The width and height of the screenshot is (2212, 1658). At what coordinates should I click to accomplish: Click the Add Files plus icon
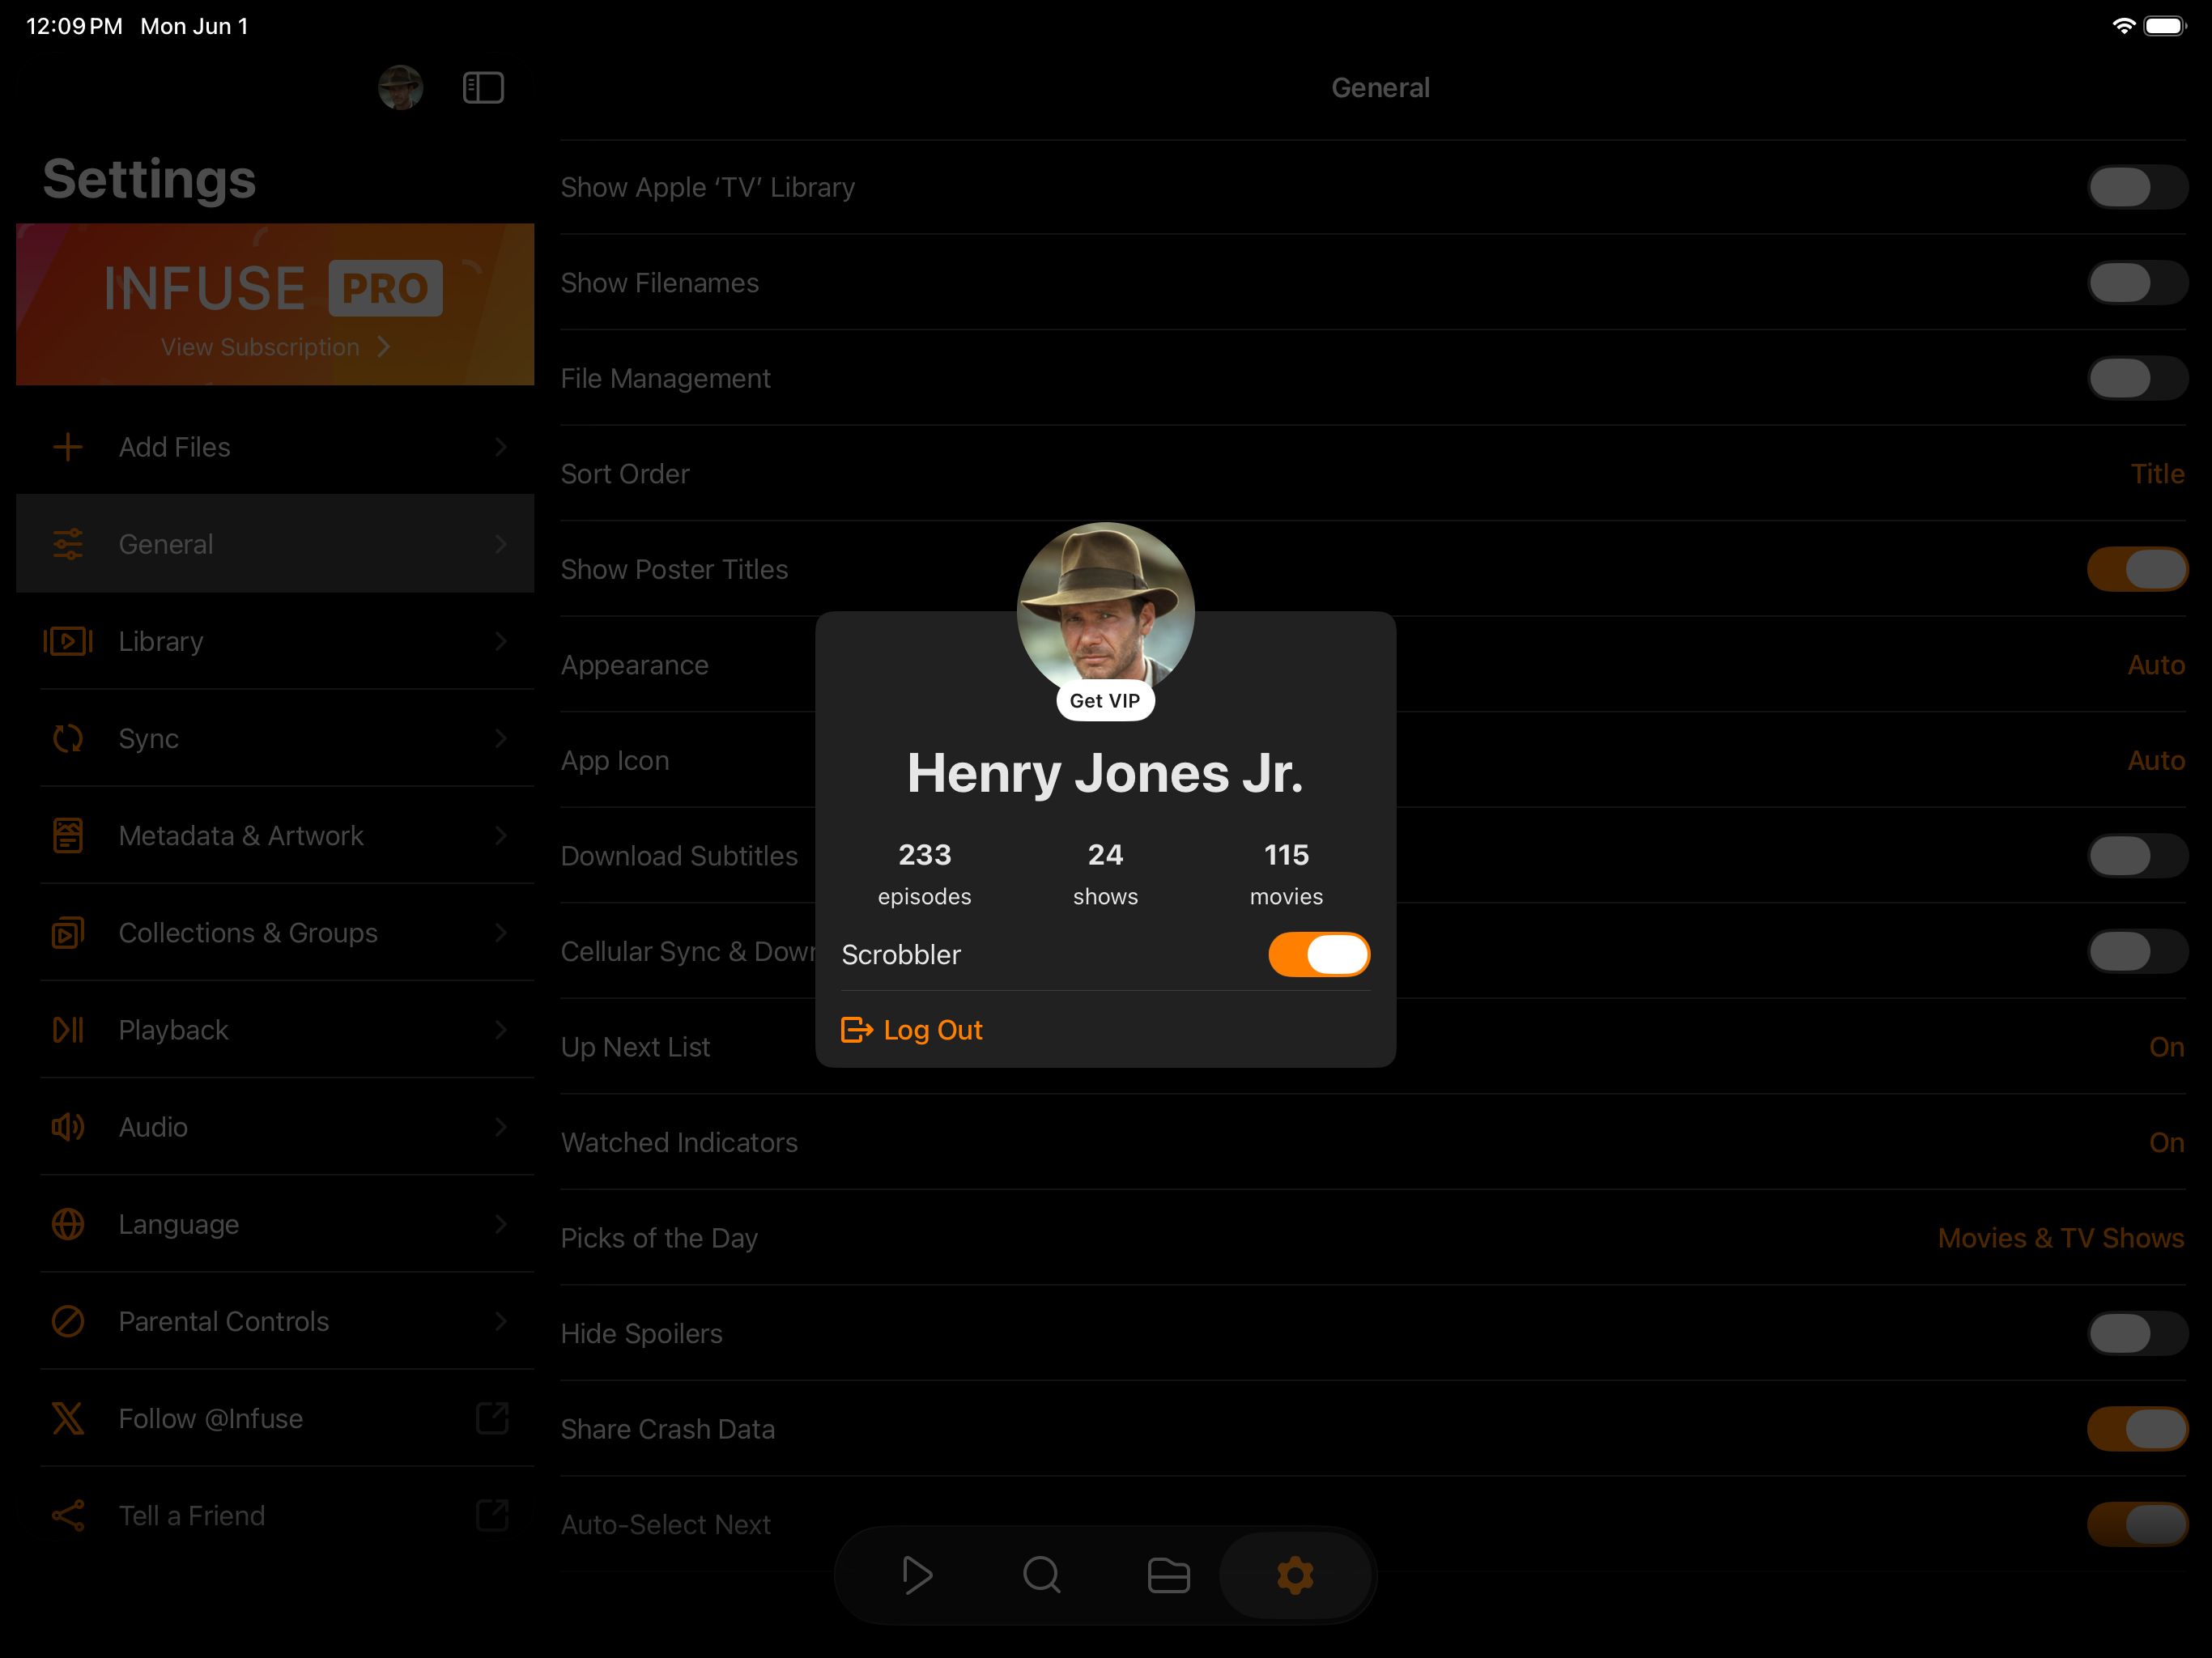coord(68,447)
